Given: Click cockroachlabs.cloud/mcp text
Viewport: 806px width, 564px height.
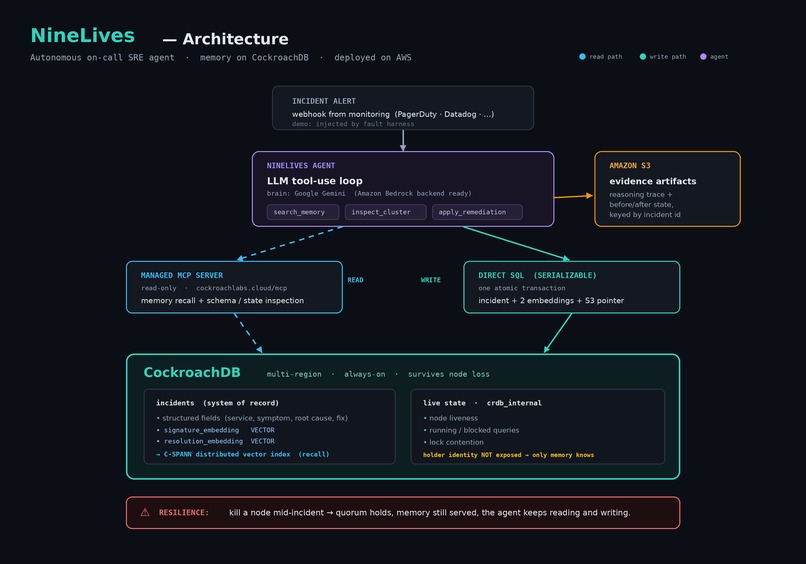Looking at the screenshot, I should [x=242, y=288].
